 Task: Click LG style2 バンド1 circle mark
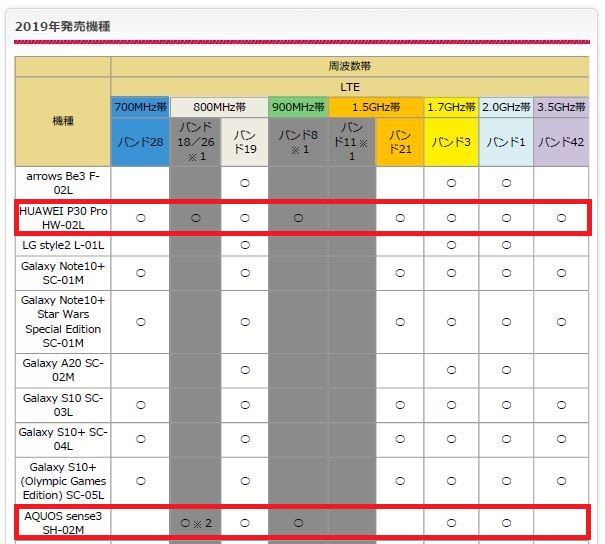(506, 245)
